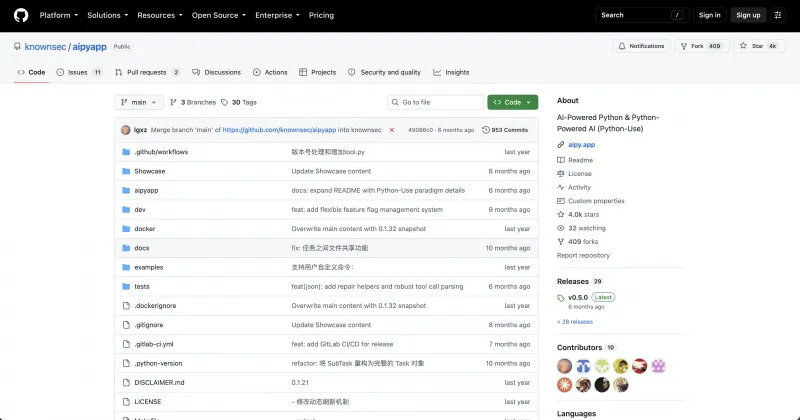The width and height of the screenshot is (800, 420).
Task: View the 32 watching link
Action: click(x=582, y=229)
